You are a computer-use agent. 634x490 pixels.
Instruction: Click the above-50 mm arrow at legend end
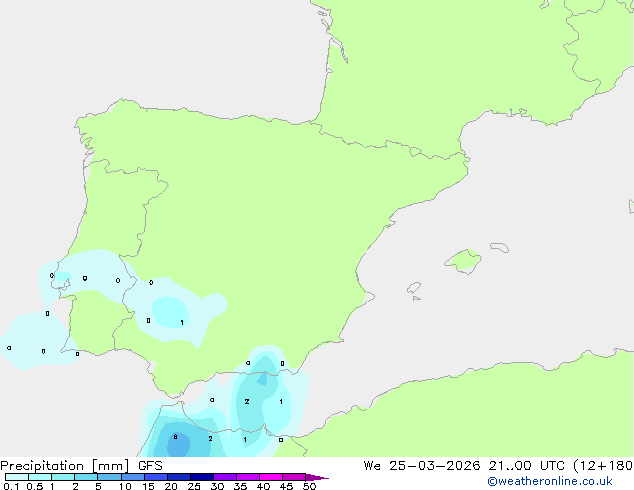tap(317, 477)
